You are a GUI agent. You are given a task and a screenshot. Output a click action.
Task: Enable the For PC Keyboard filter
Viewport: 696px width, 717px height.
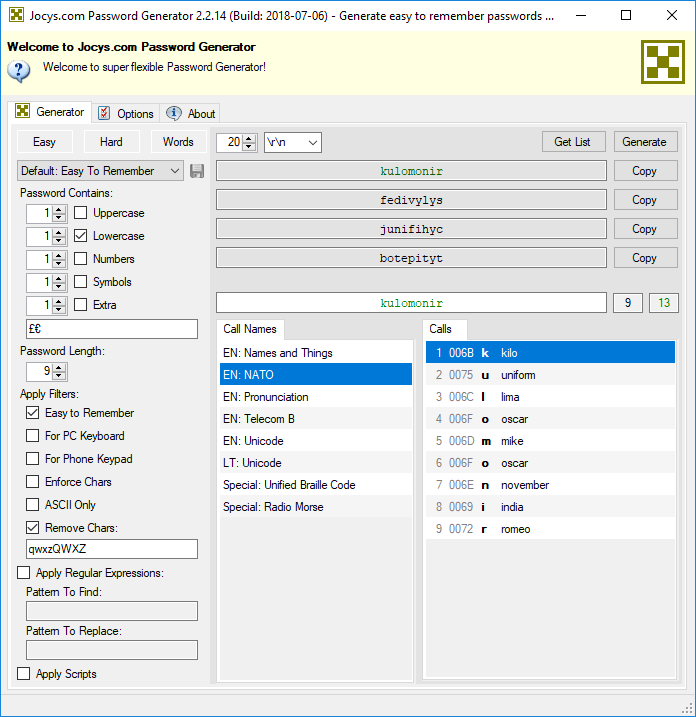point(32,435)
